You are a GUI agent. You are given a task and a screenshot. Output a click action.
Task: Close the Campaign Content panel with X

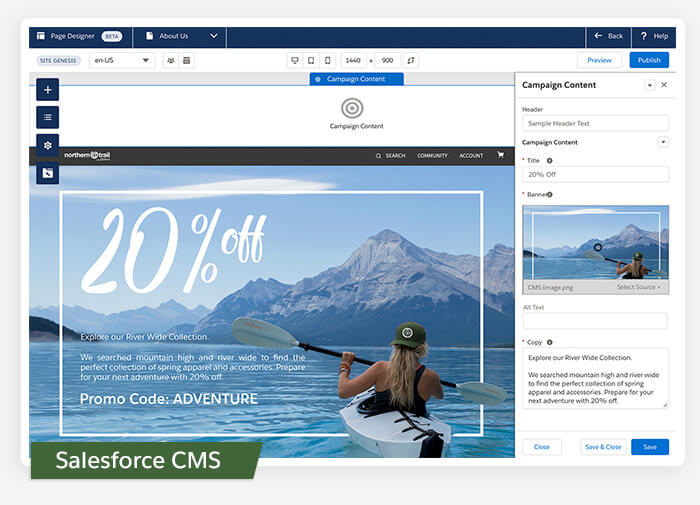coord(664,85)
